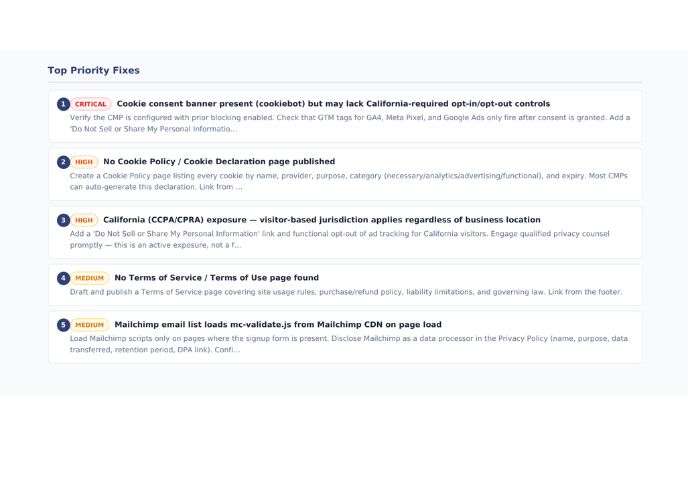Click the MEDIUM tag on Terms of Service item
This screenshot has height=498, width=688.
[x=90, y=278]
